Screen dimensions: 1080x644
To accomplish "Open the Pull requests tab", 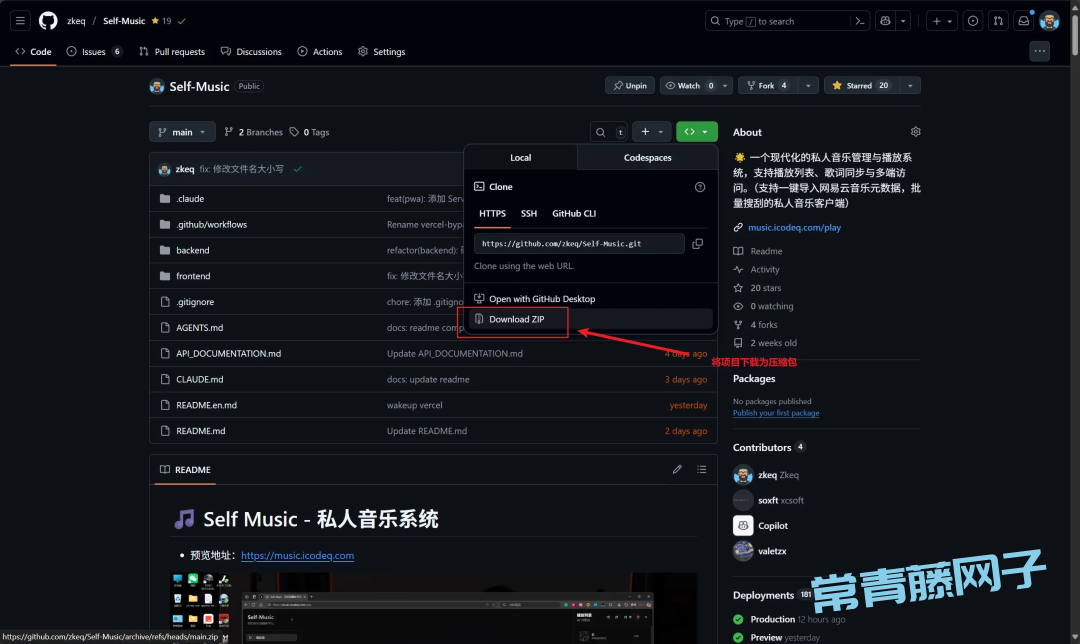I will pos(172,52).
